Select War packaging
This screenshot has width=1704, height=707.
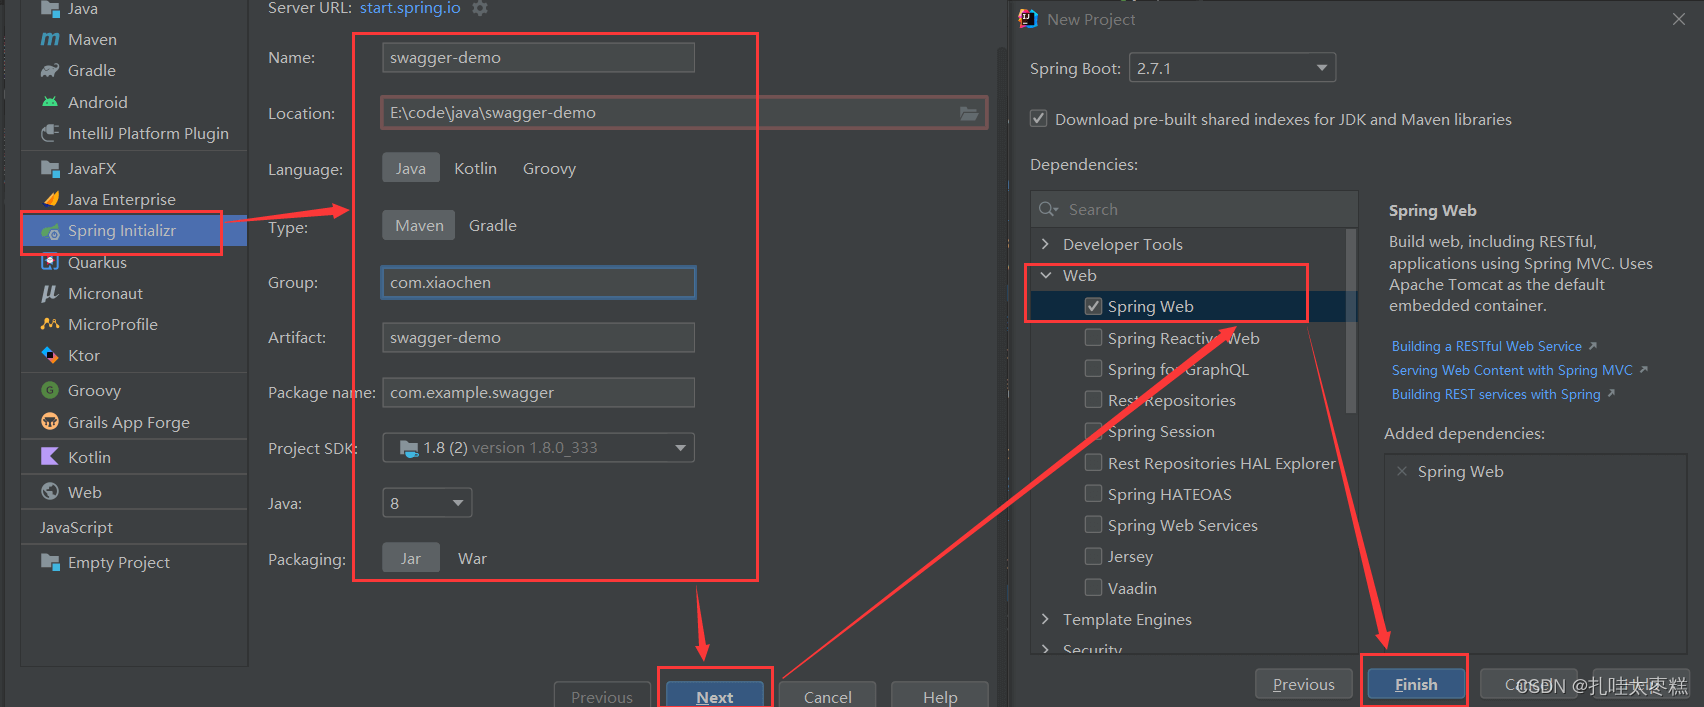pos(472,558)
